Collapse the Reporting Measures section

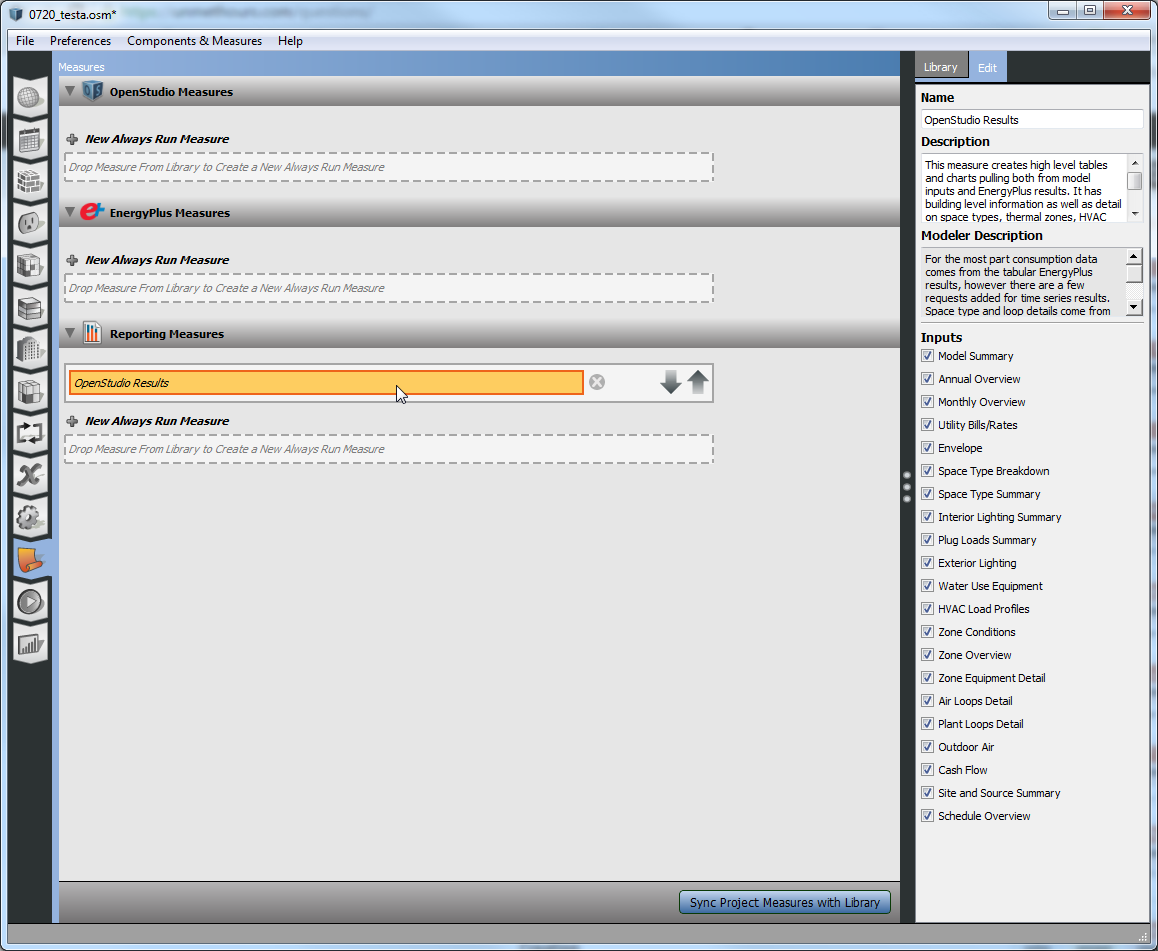point(70,334)
